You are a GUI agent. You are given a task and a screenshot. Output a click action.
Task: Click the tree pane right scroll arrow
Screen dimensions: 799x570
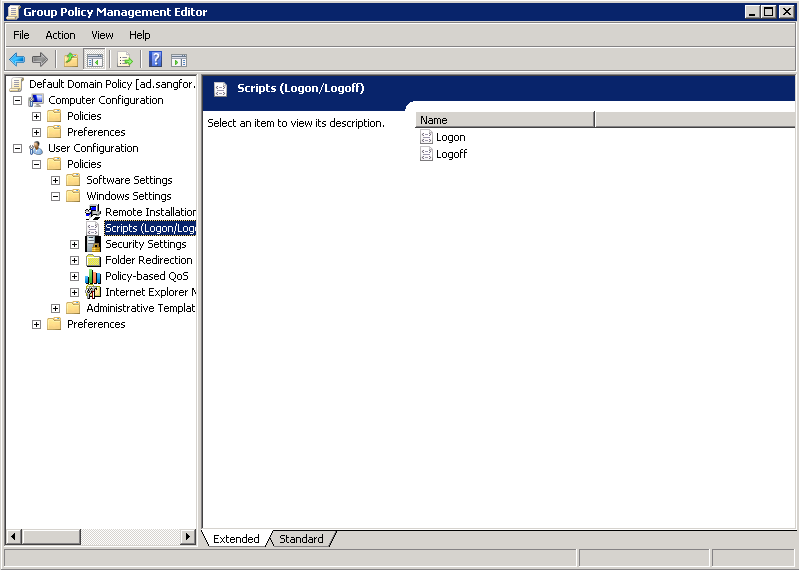pos(188,537)
